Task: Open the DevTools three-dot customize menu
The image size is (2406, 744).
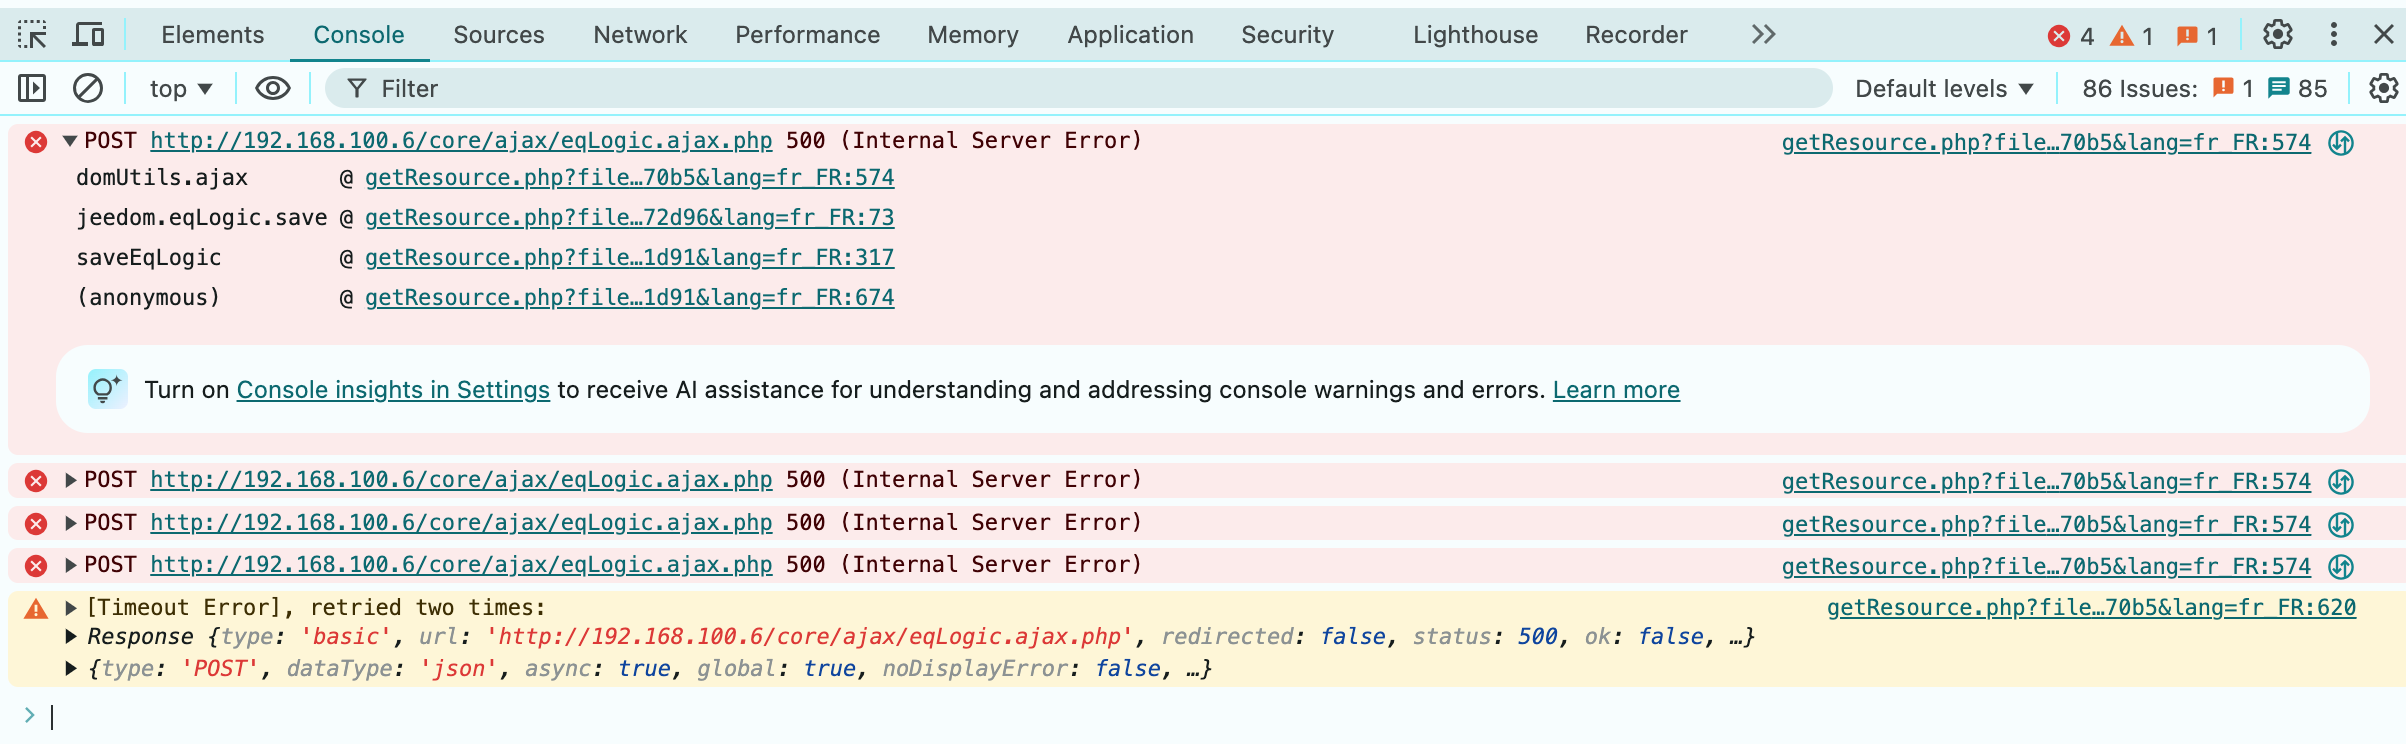Action: (x=2333, y=35)
